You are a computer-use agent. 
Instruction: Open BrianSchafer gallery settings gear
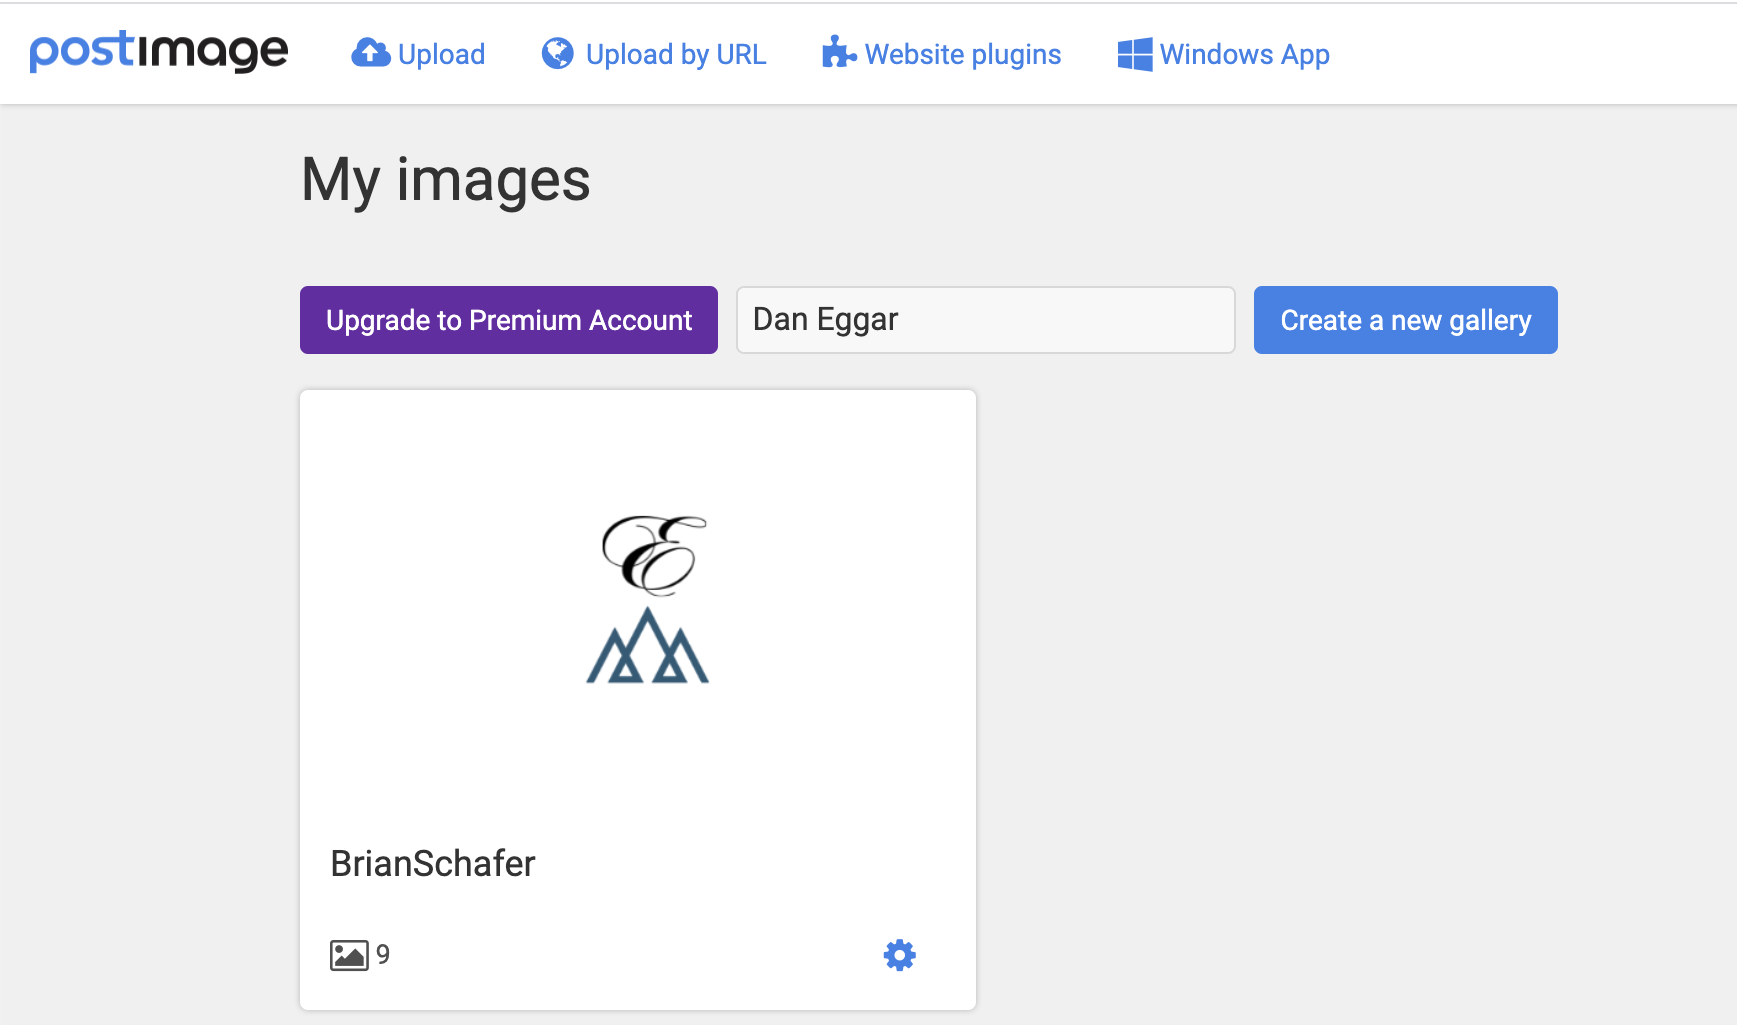tap(899, 955)
